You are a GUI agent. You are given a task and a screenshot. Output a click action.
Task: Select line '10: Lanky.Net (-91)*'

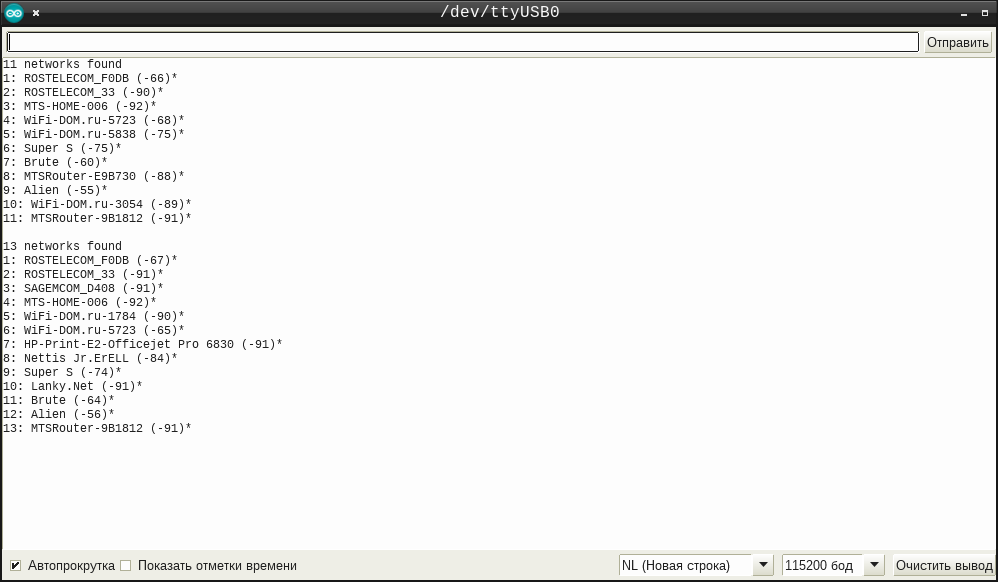pyautogui.click(x=73, y=387)
